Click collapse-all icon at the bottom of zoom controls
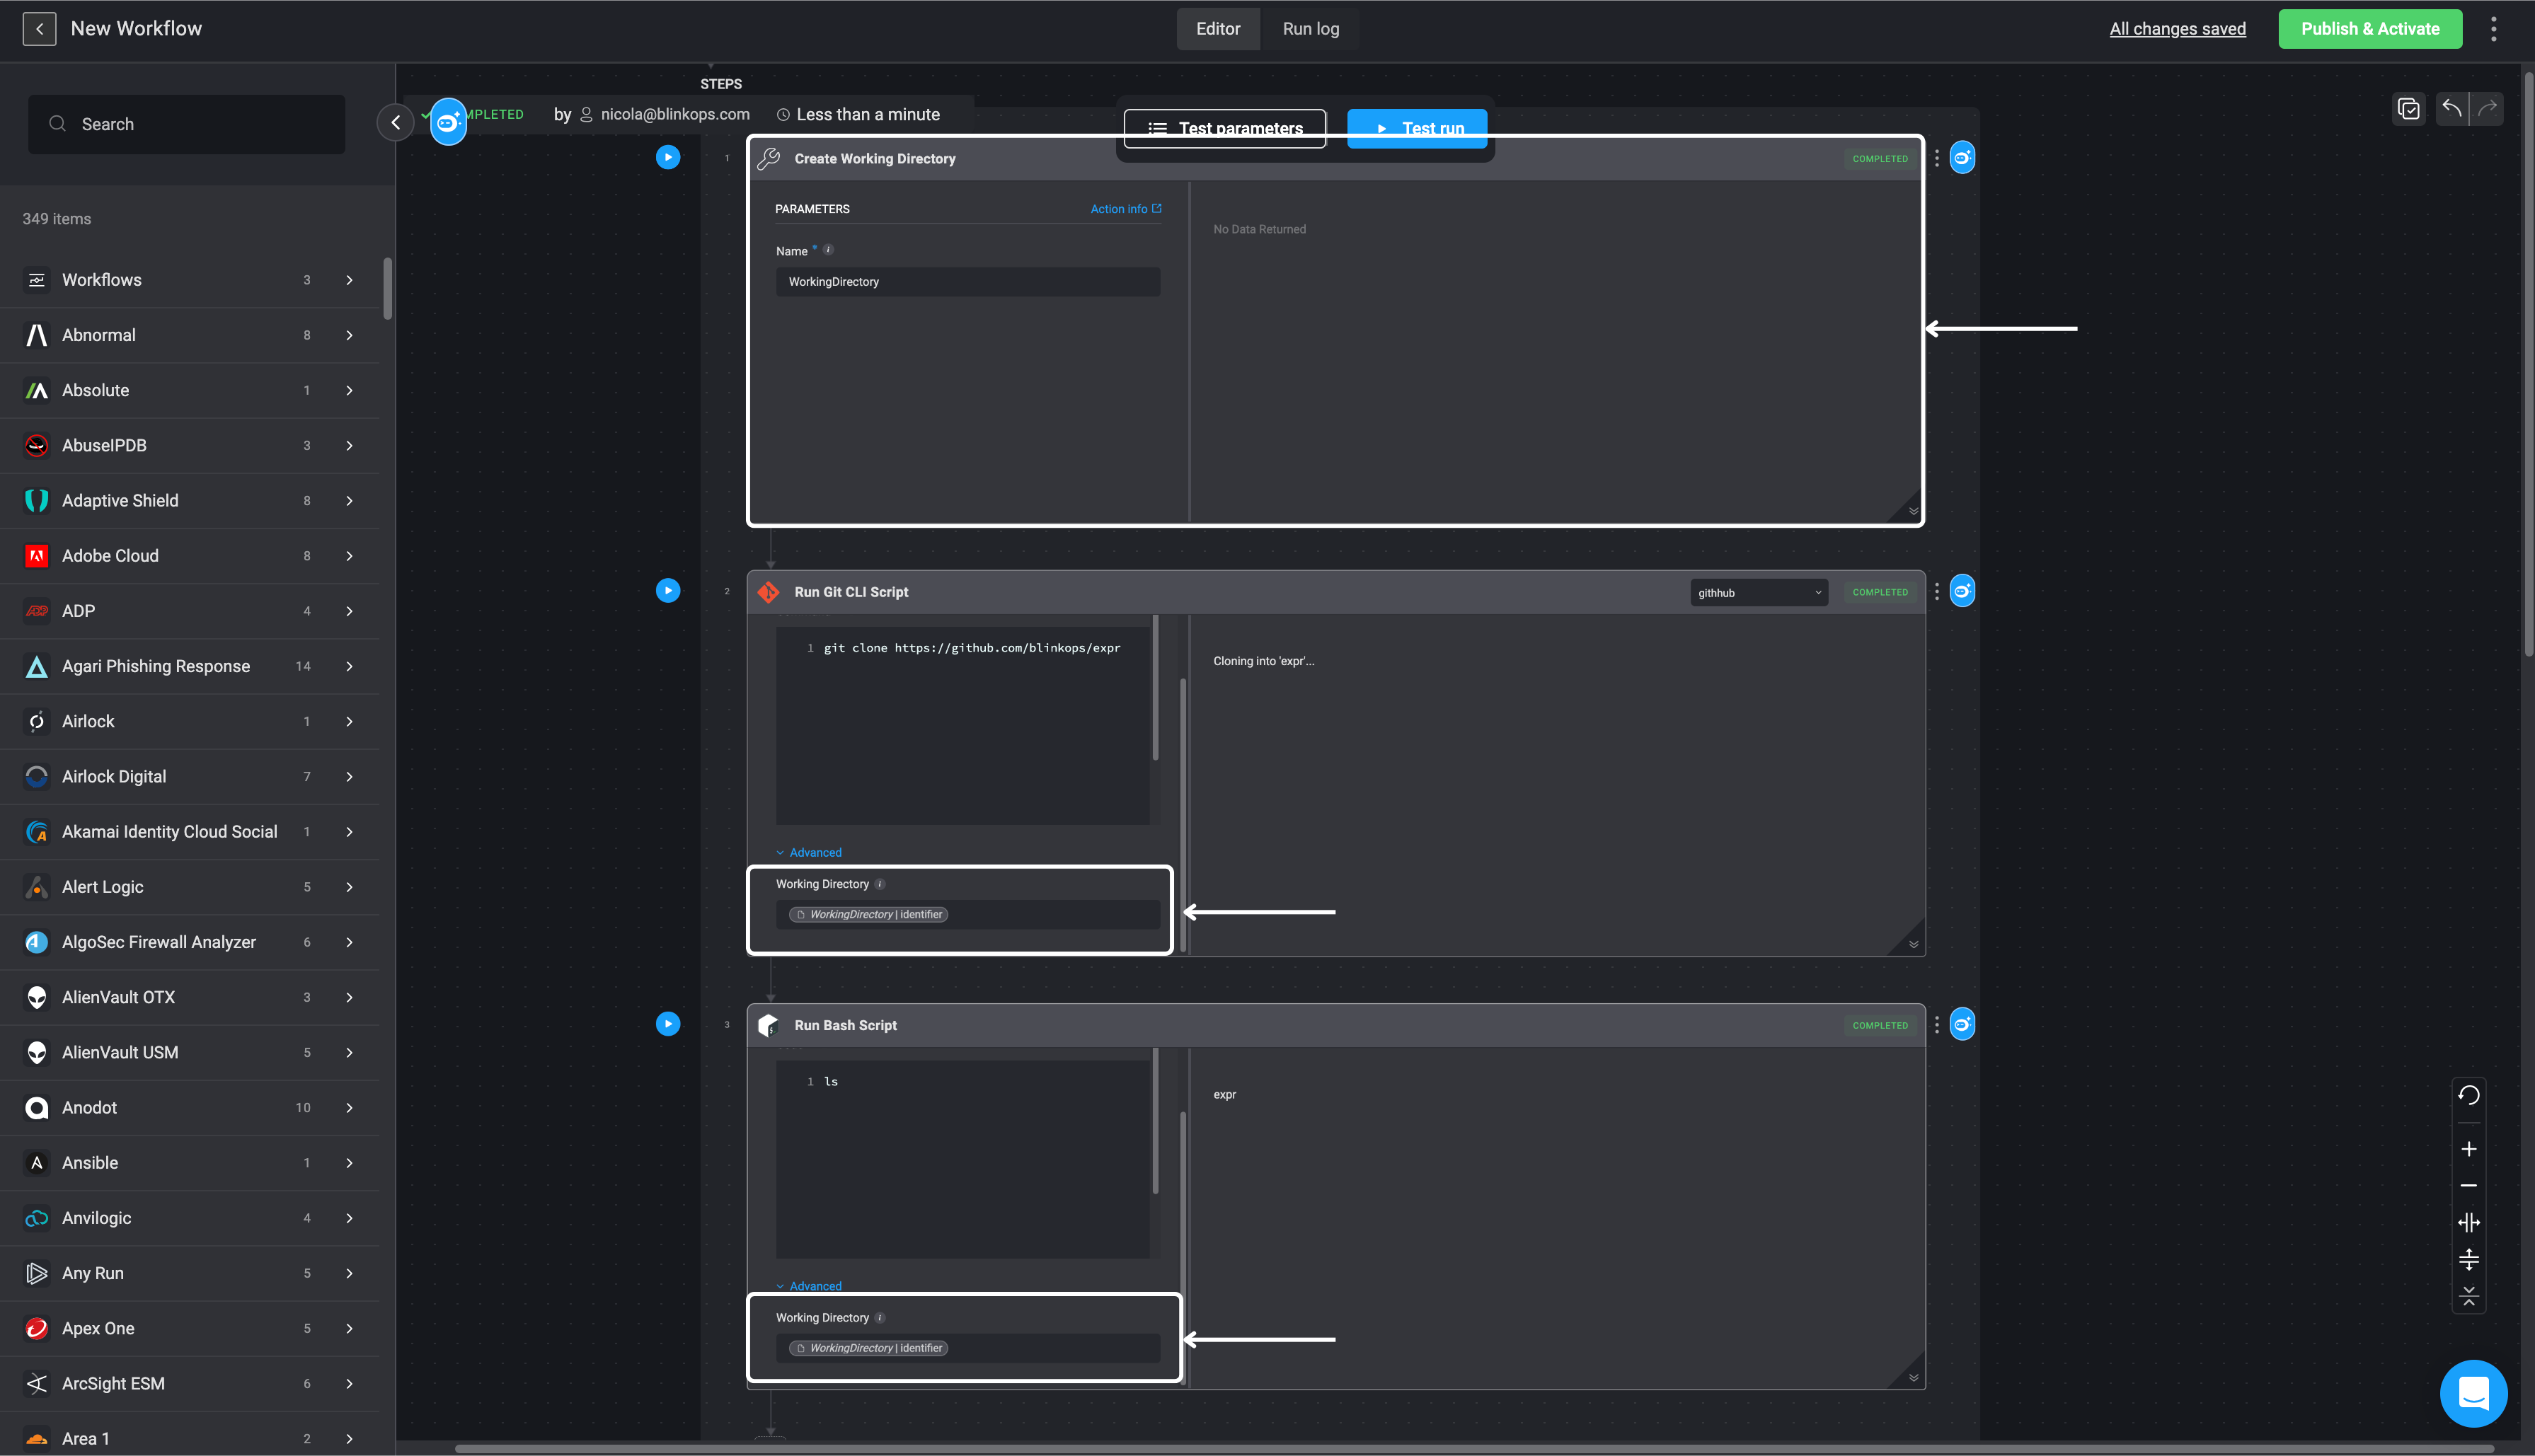The height and width of the screenshot is (1456, 2535). tap(2469, 1296)
